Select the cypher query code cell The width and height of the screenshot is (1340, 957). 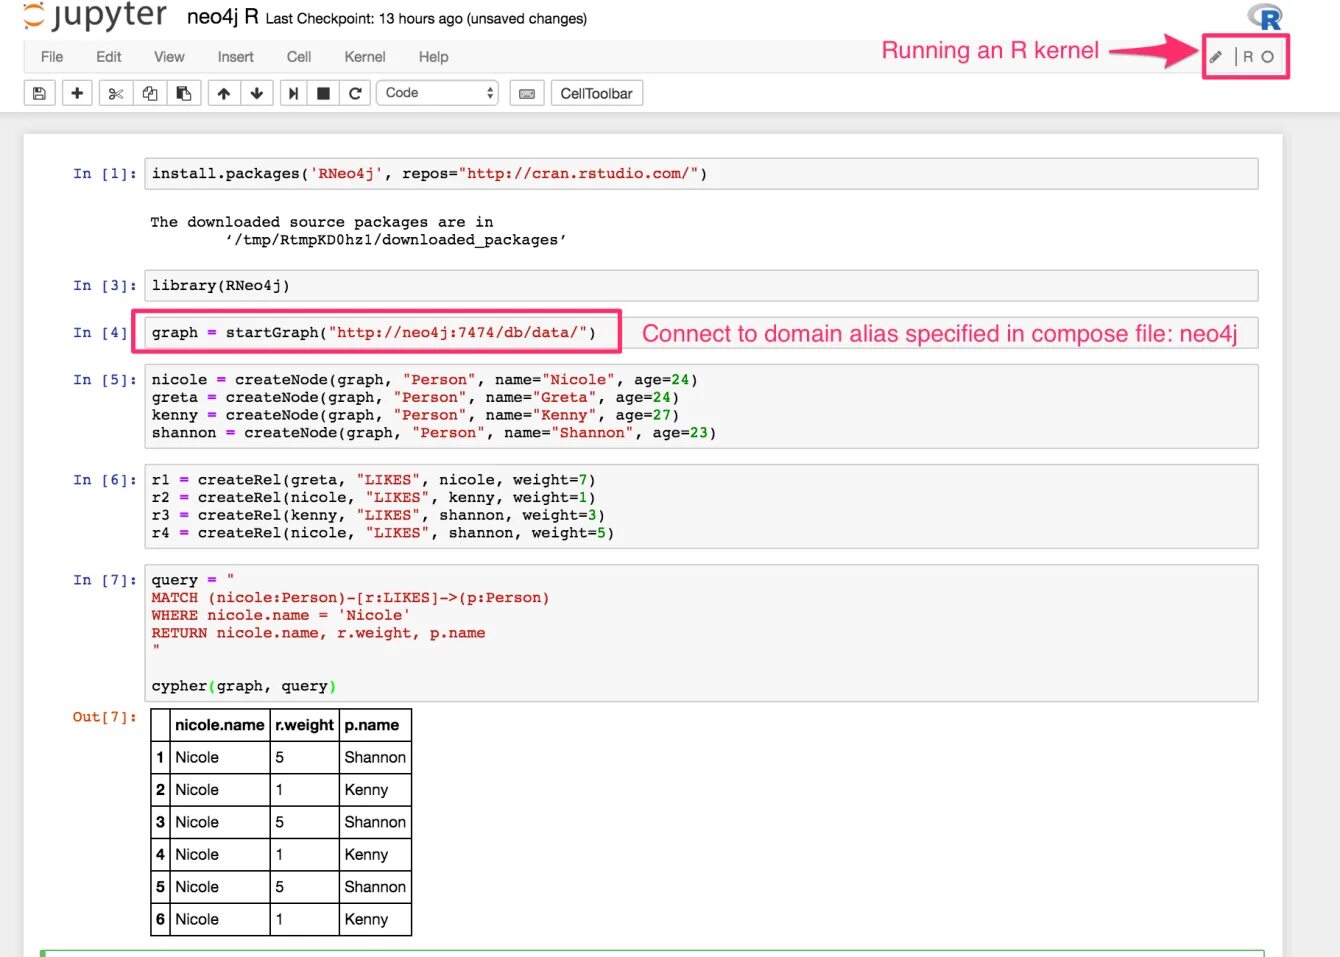click(x=701, y=633)
